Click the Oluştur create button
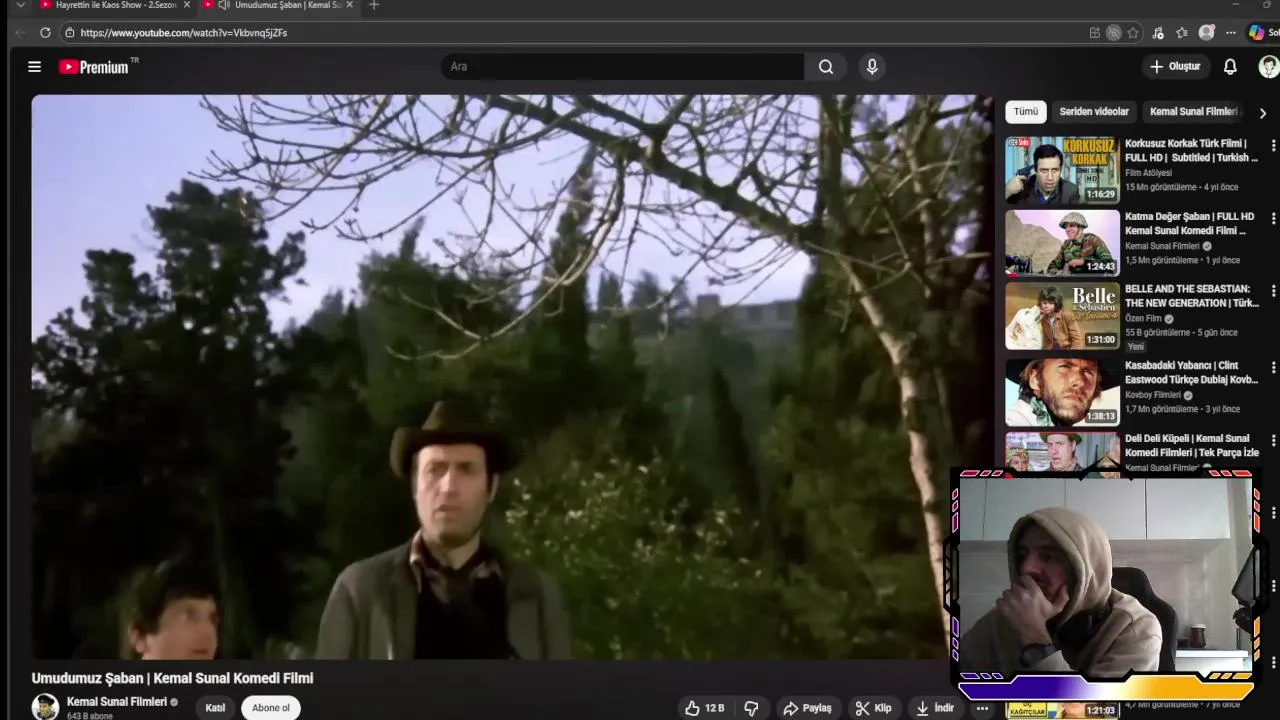Viewport: 1280px width, 720px height. click(1175, 67)
